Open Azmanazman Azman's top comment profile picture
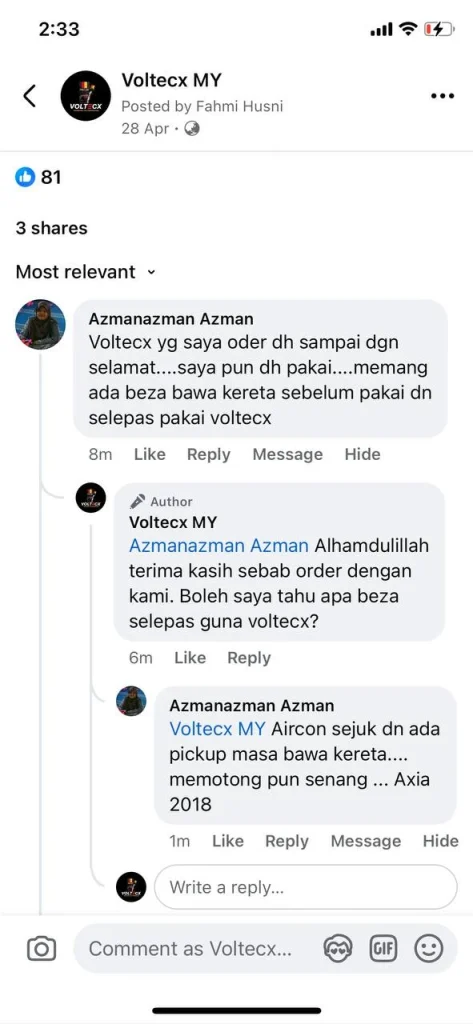Screen dimensions: 473x1024 (41, 325)
